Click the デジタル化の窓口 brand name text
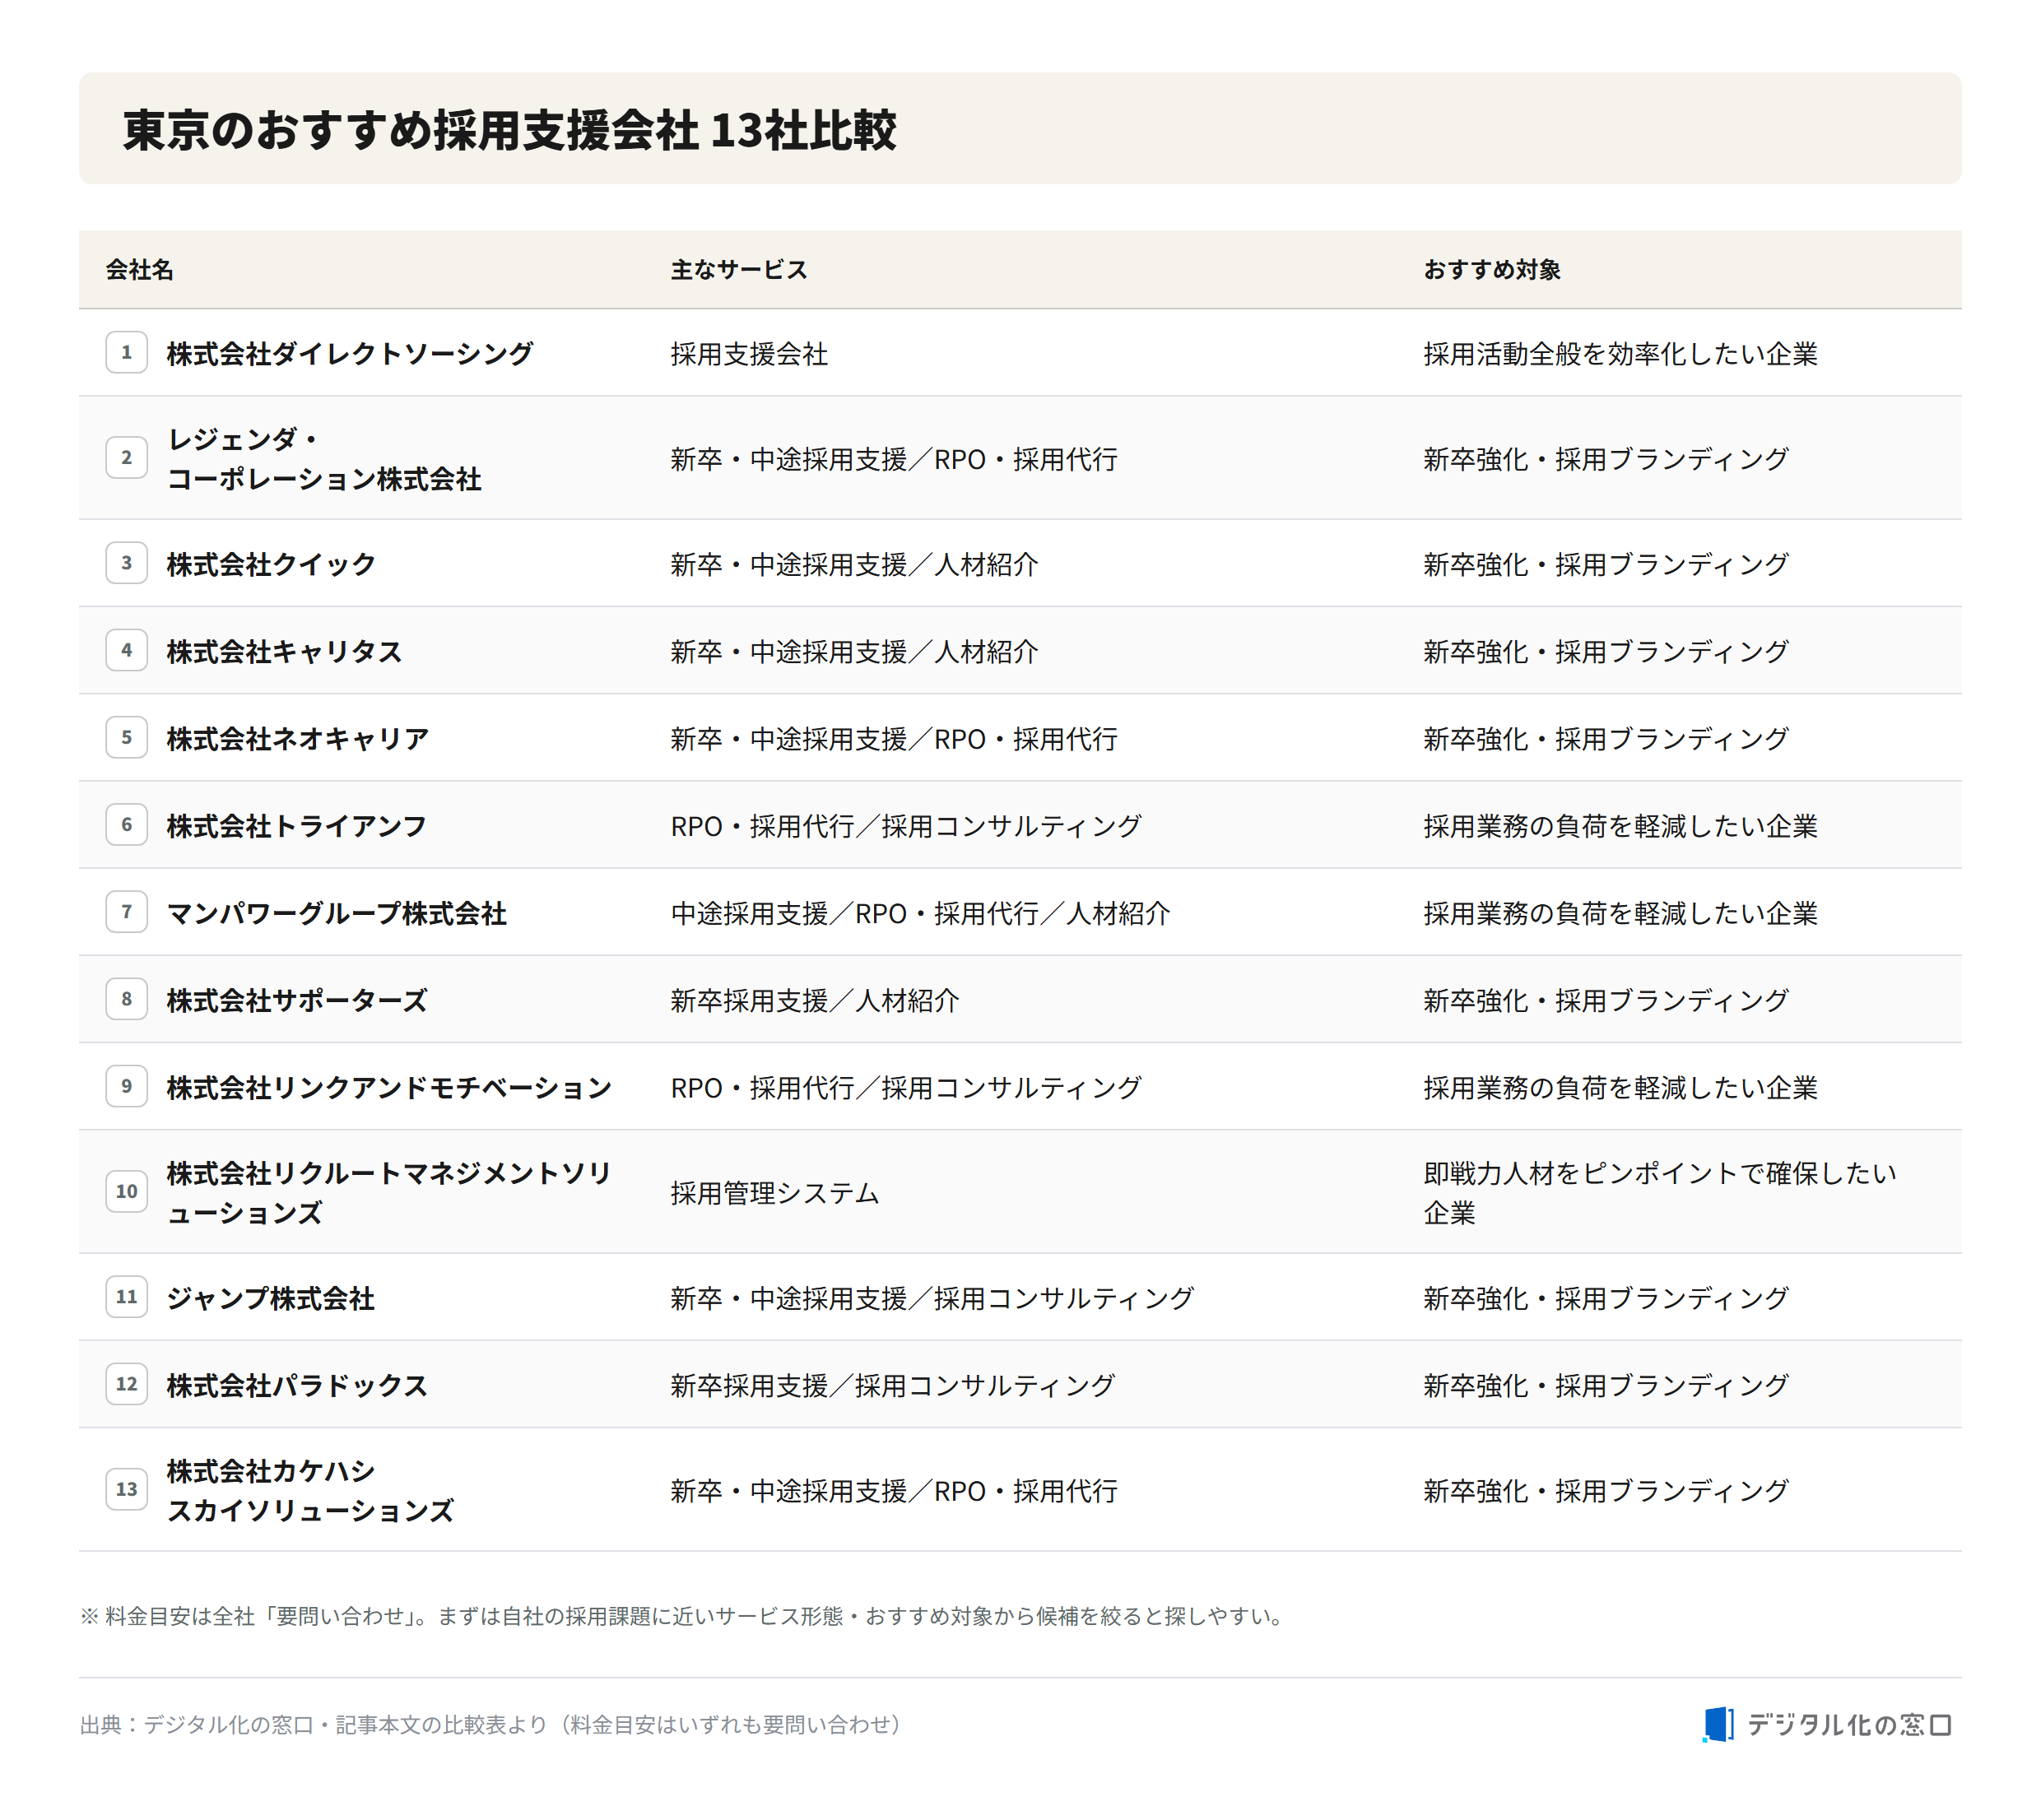 coord(1849,1724)
